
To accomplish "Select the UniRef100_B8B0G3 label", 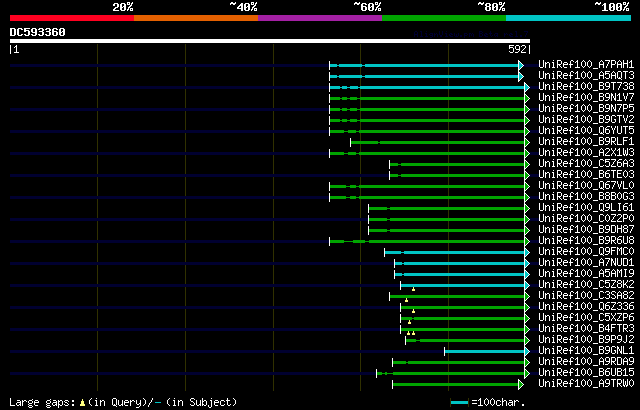I will (586, 197).
